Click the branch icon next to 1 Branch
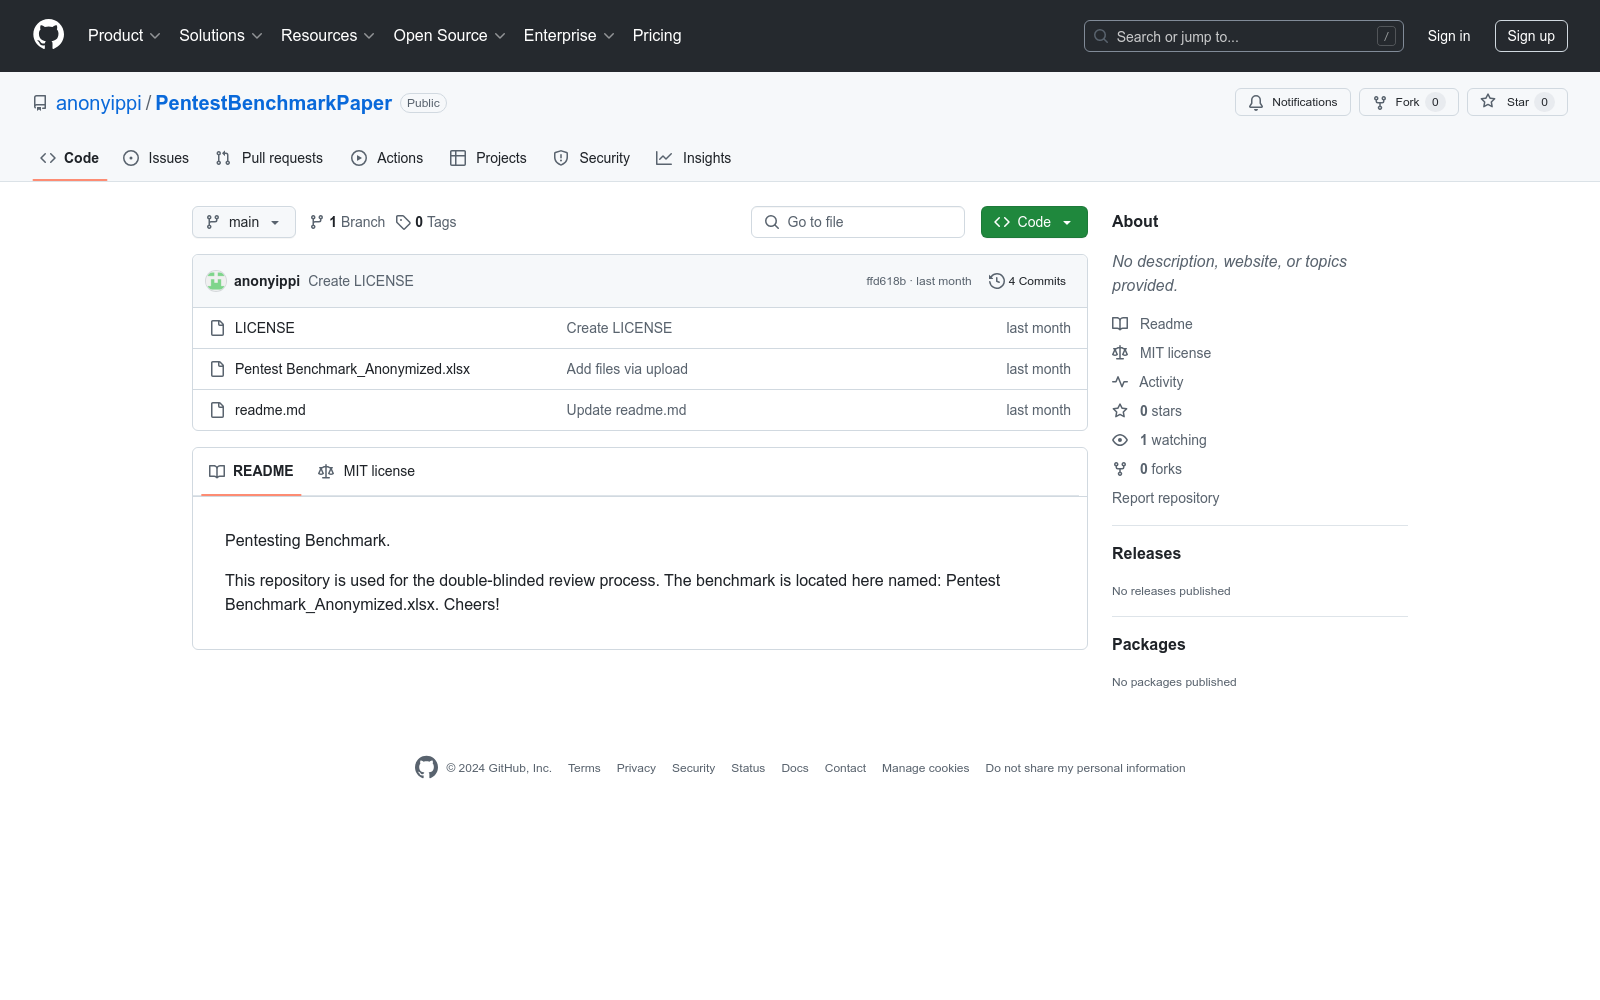The image size is (1600, 1000). [317, 222]
